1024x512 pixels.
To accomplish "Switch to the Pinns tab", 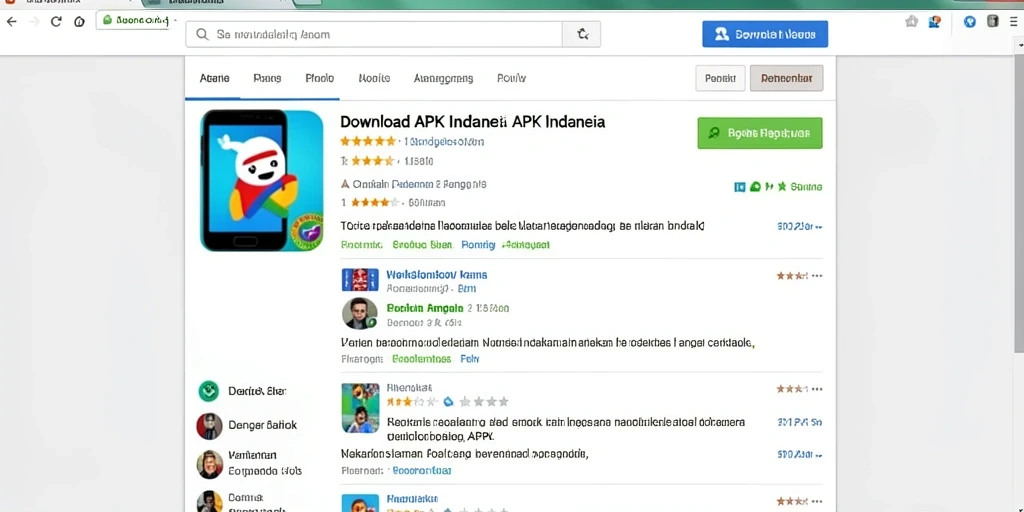I will (x=267, y=78).
